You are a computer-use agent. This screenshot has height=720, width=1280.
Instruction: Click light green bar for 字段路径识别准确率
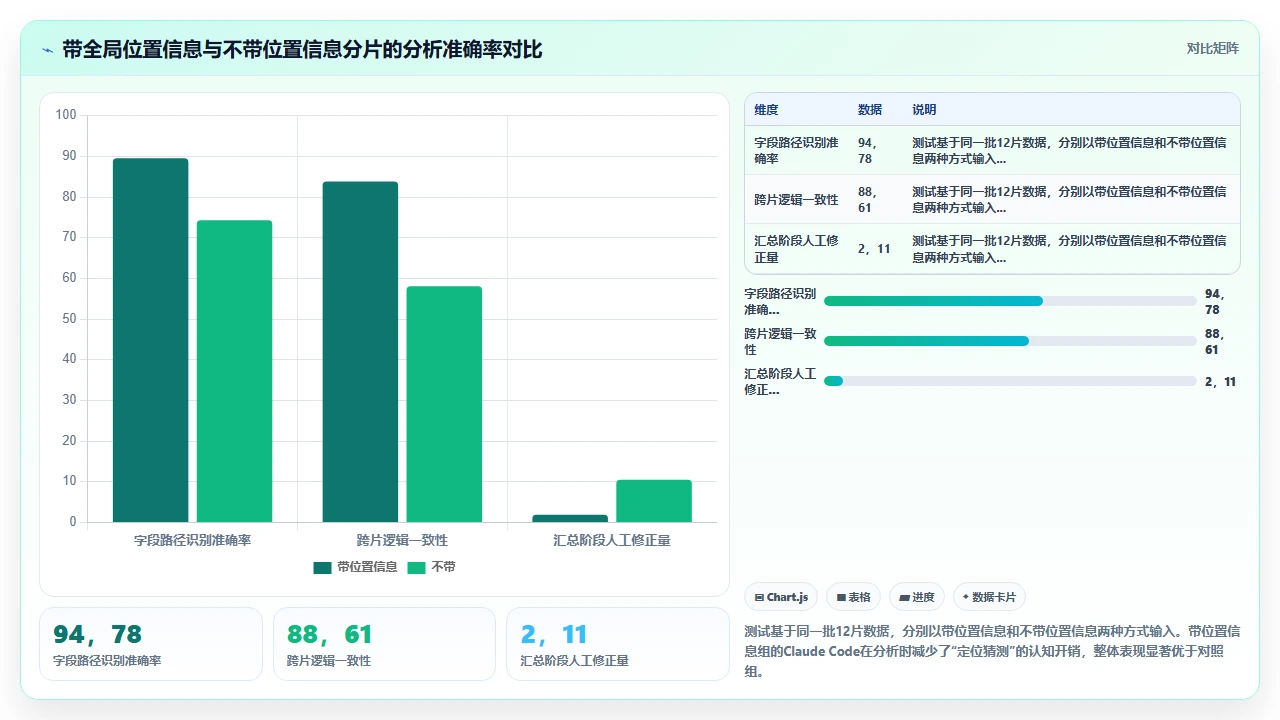coord(234,371)
